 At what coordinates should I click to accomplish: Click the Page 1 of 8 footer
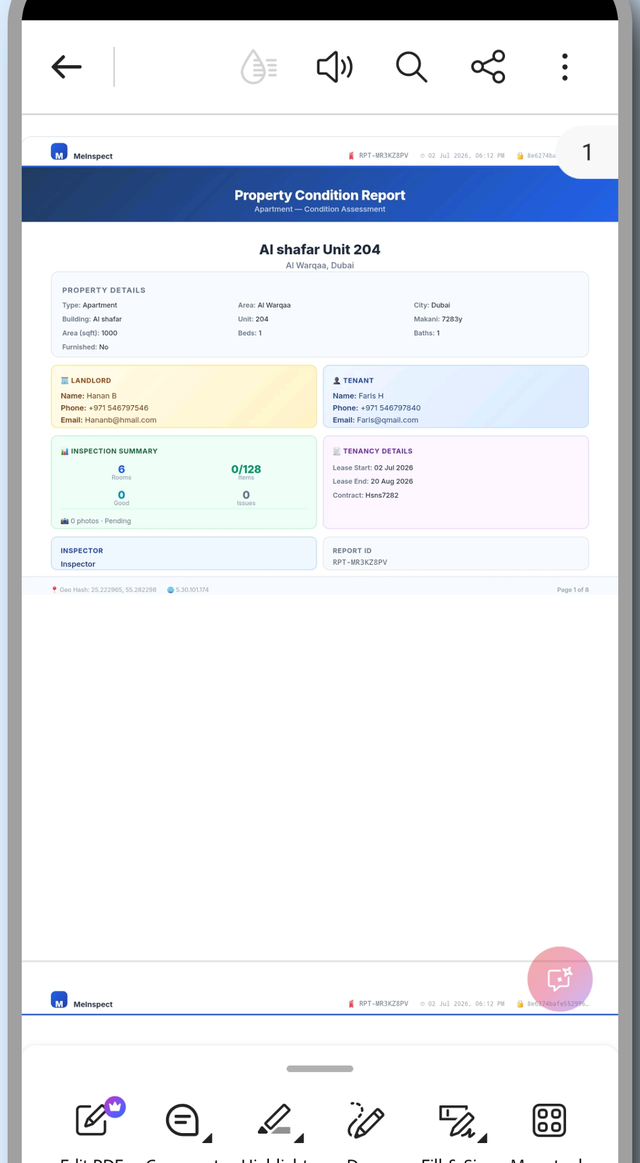573,590
